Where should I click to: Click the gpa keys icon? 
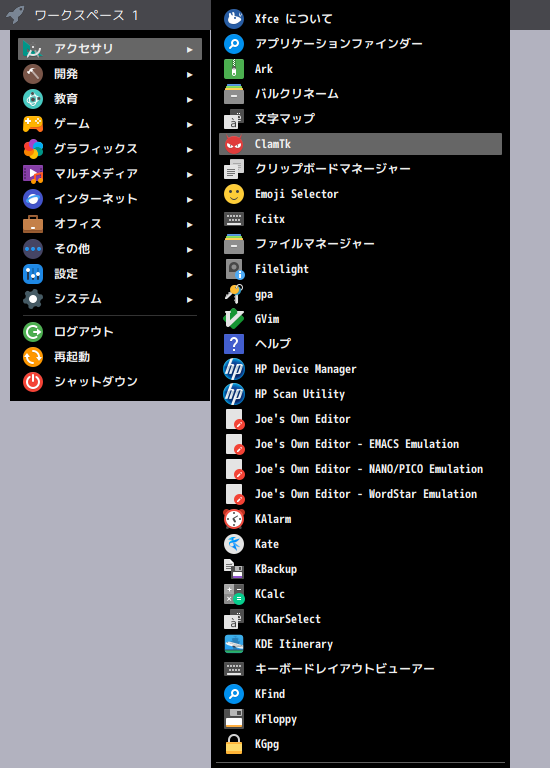click(x=234, y=294)
